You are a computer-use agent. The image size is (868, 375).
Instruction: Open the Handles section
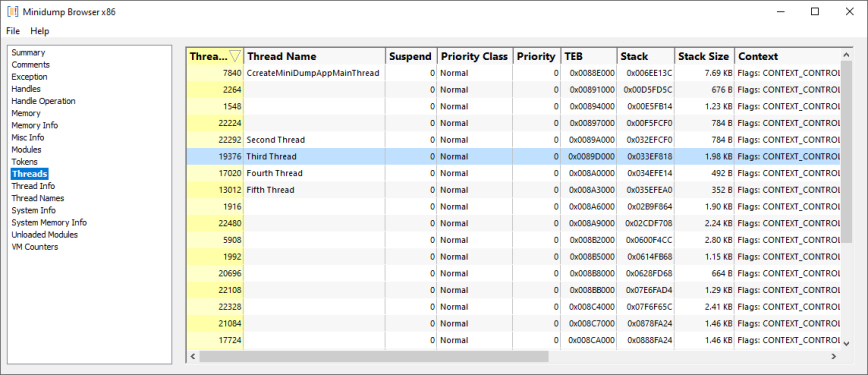[x=26, y=89]
